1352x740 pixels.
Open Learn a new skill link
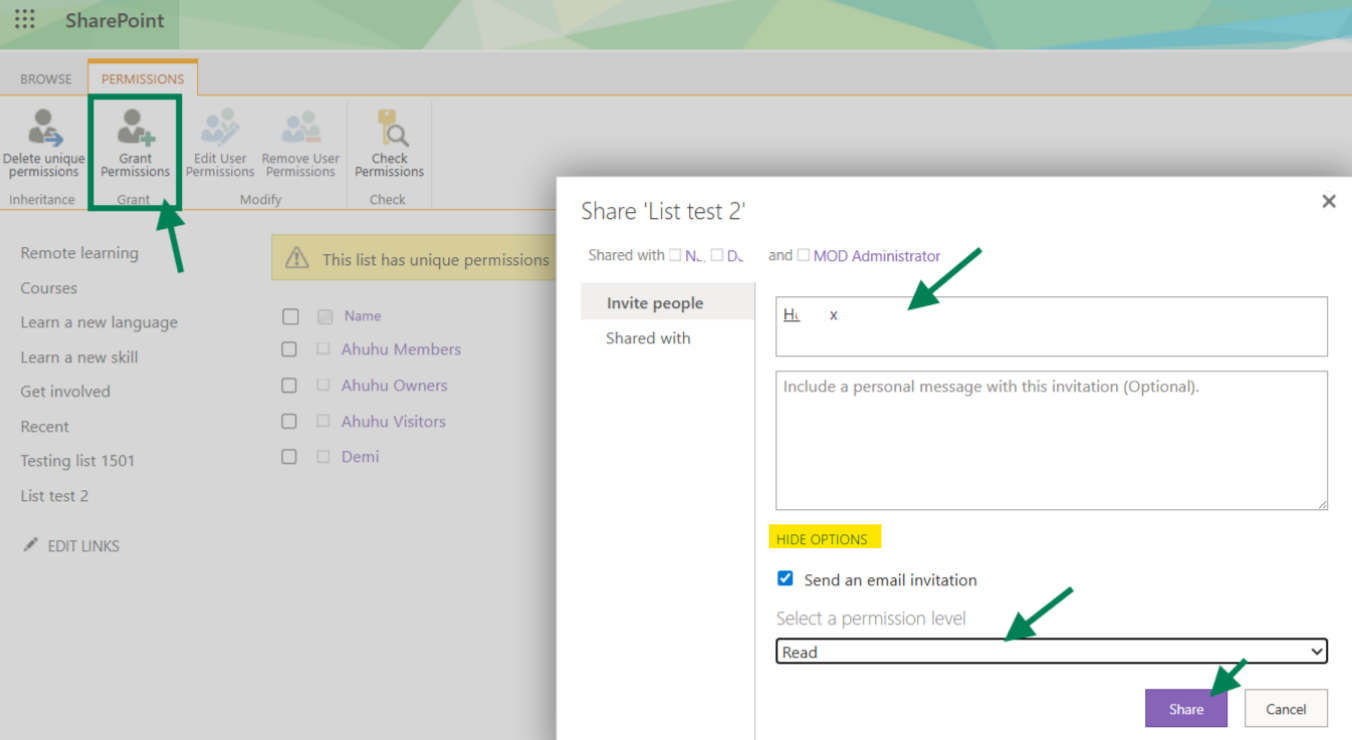tap(79, 357)
